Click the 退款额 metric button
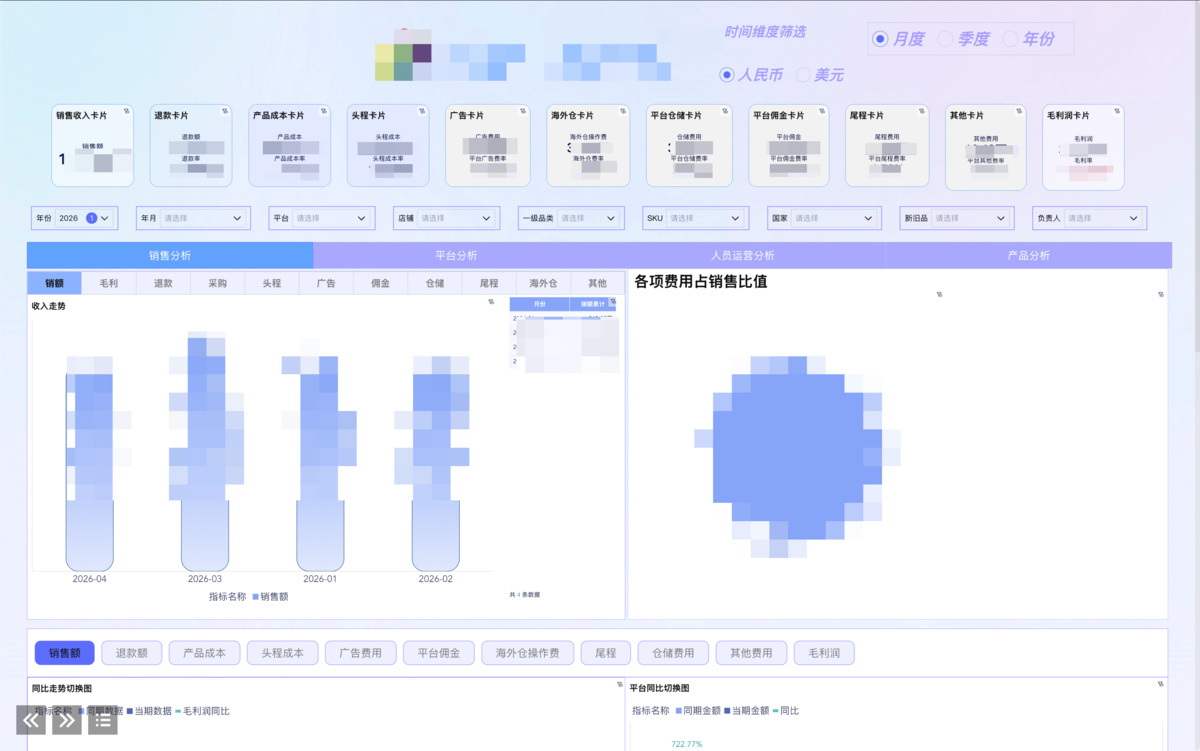This screenshot has height=751, width=1200. (131, 653)
